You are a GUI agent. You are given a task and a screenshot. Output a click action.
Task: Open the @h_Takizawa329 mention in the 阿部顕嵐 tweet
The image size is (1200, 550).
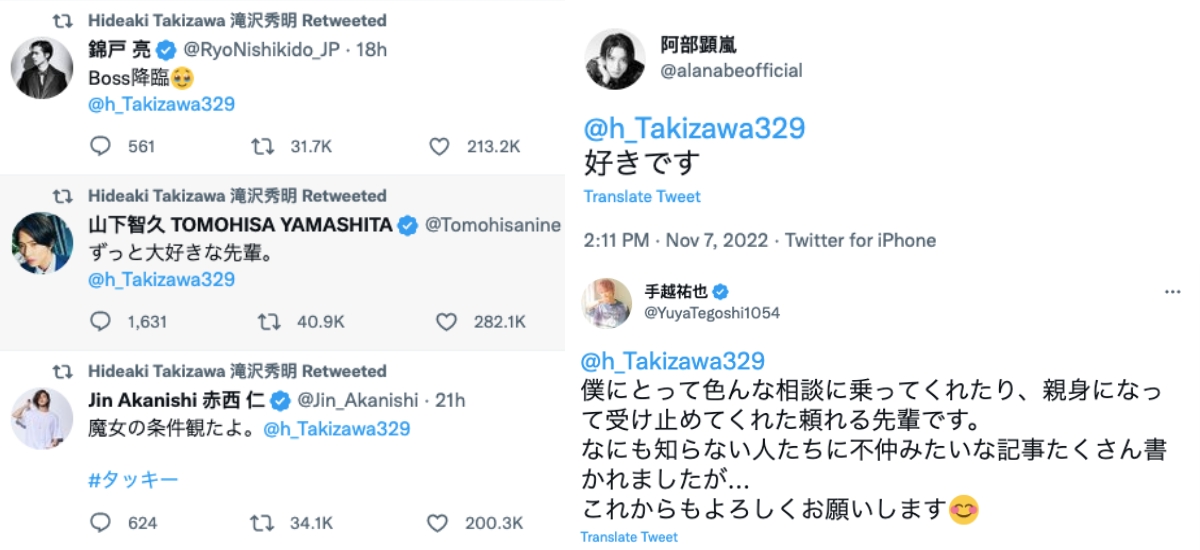click(694, 128)
